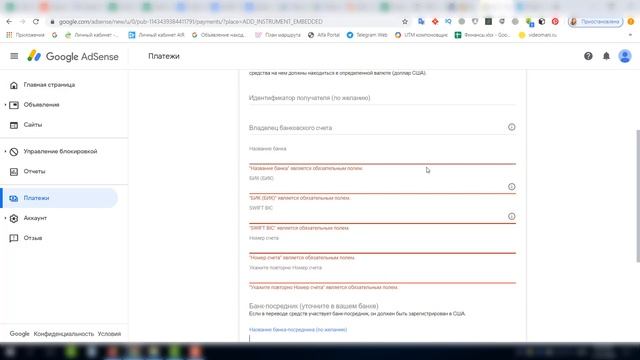Screen dimensions: 640x360
Task: Open the help question mark icon
Action: pyautogui.click(x=588, y=56)
